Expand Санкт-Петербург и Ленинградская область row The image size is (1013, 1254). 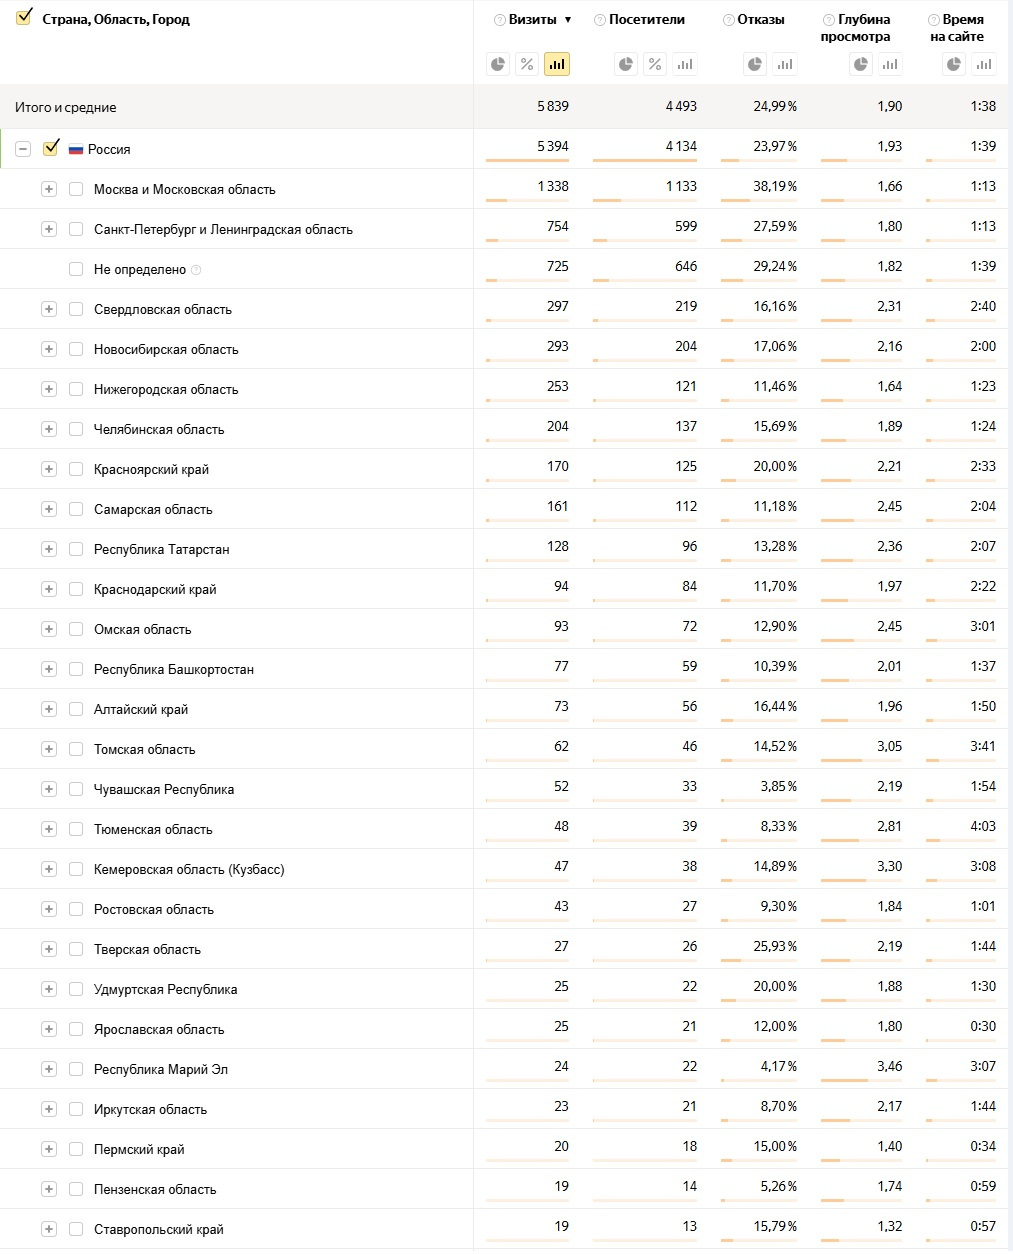tap(49, 229)
